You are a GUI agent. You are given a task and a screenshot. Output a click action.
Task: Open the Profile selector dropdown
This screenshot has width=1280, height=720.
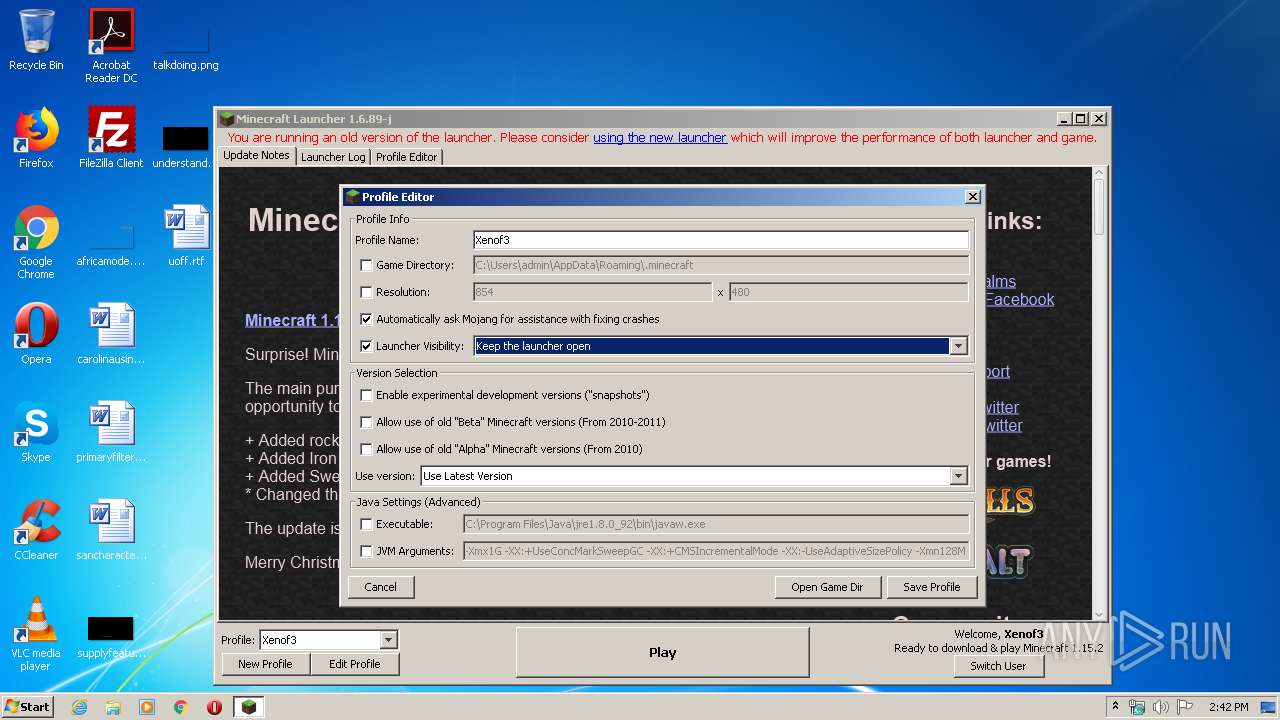(x=389, y=640)
